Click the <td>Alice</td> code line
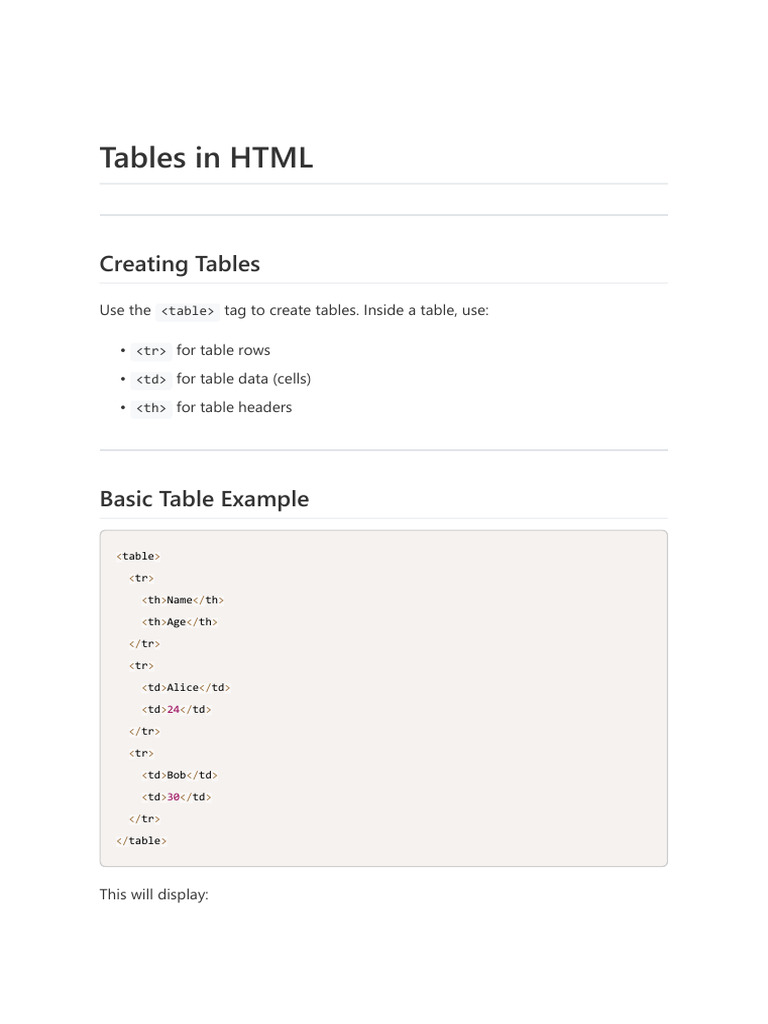Screen dimensions: 768x1024 pos(186,688)
